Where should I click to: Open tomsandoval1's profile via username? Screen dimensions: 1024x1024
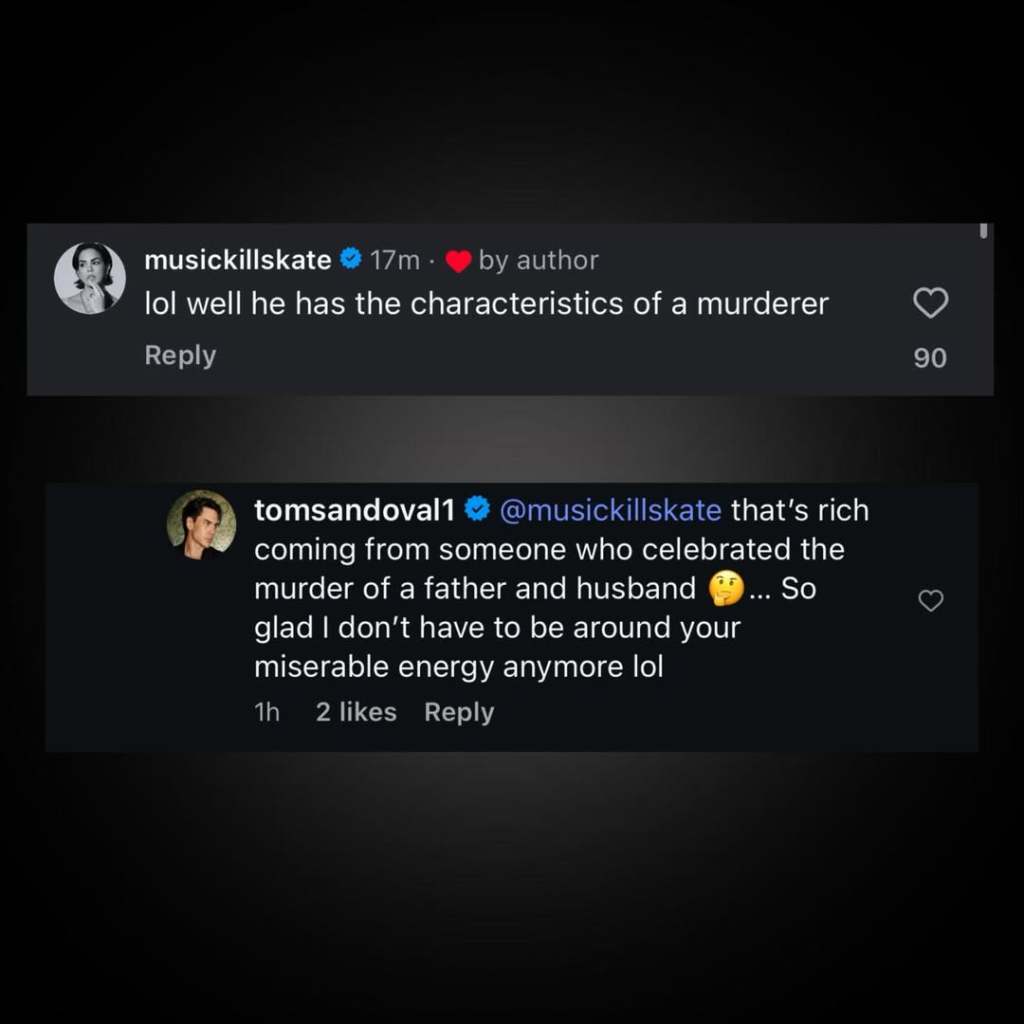tap(351, 510)
